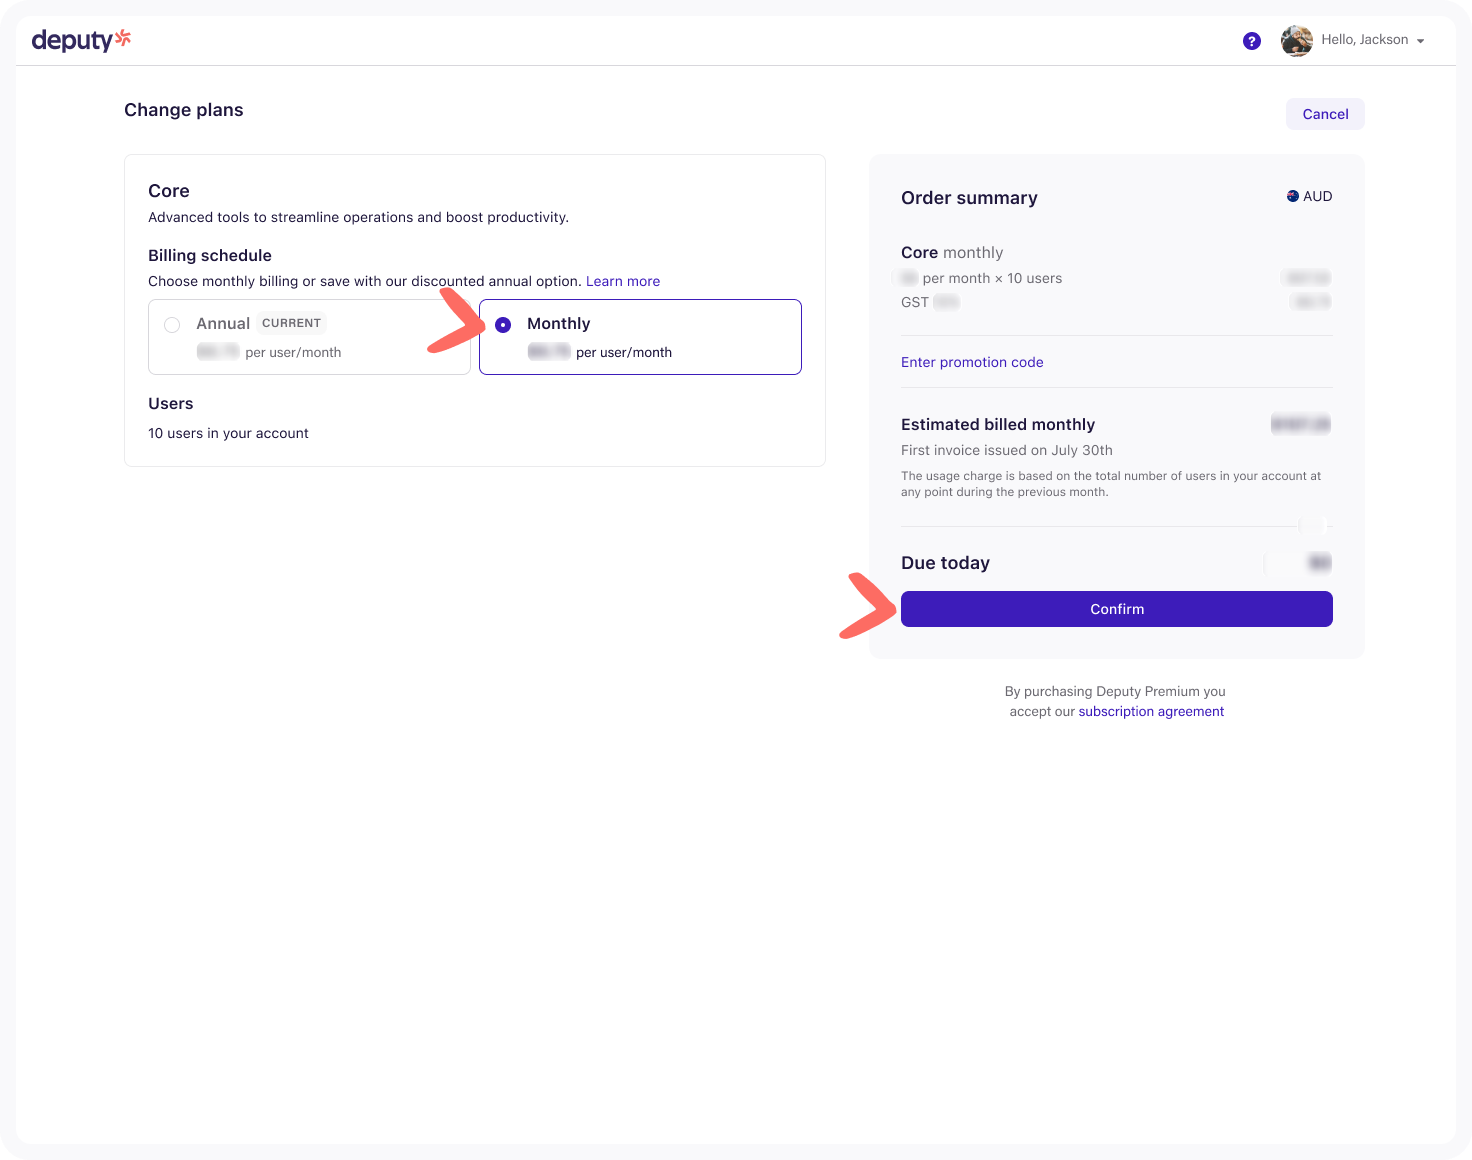Click the AUD currency label
The width and height of the screenshot is (1472, 1160).
click(1317, 196)
